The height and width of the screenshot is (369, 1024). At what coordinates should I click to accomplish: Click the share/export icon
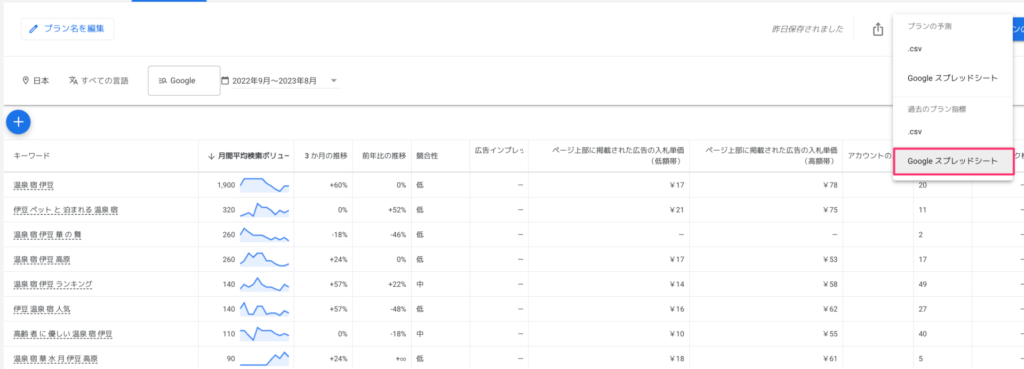click(x=878, y=29)
